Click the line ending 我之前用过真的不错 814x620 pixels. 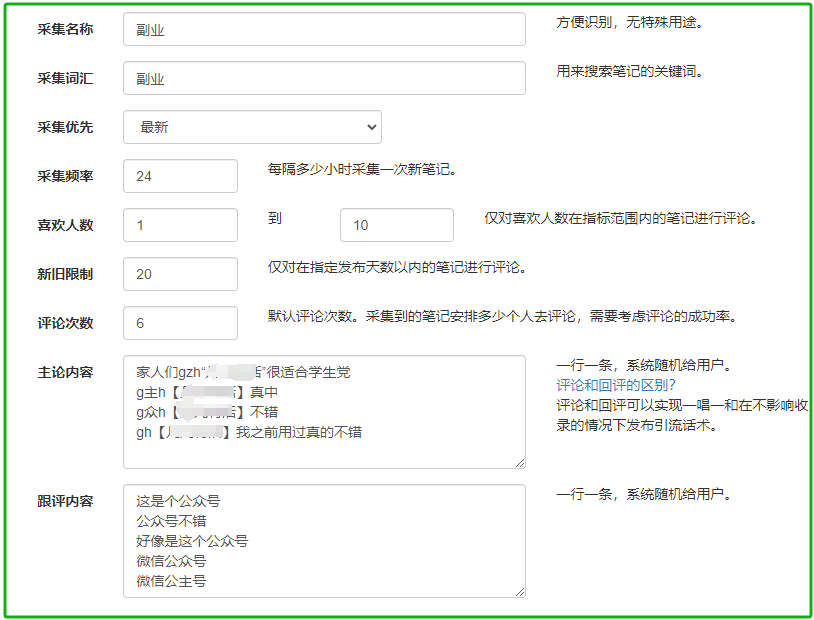point(249,432)
